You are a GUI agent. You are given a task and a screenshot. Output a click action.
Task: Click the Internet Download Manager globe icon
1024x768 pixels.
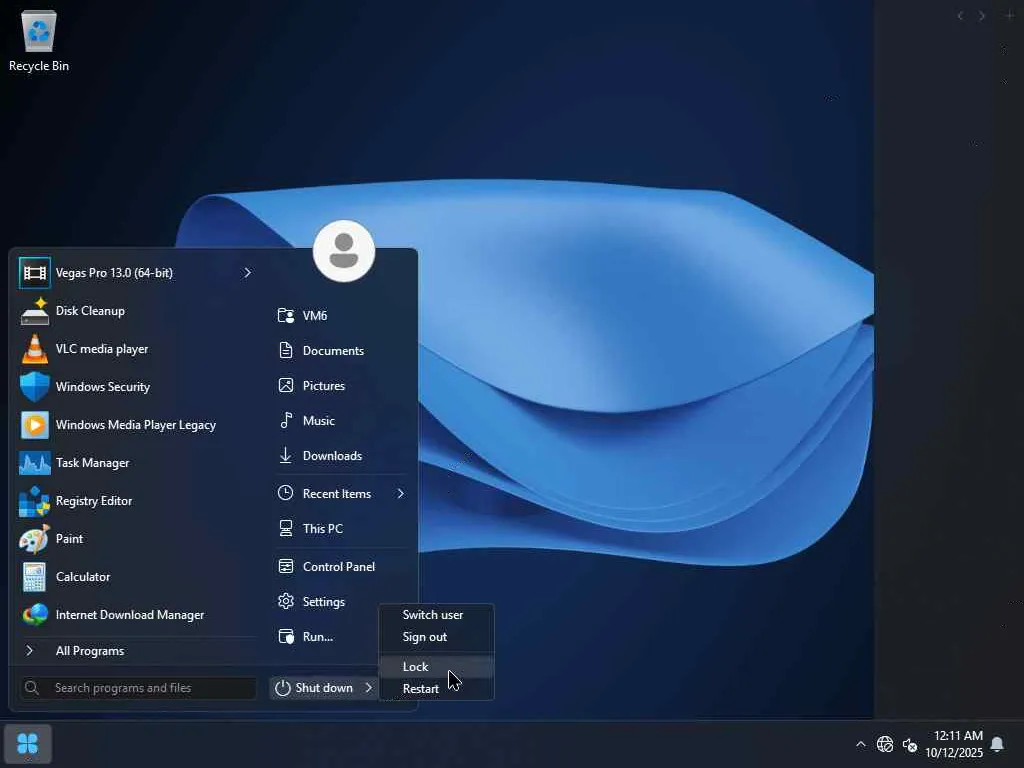[35, 615]
